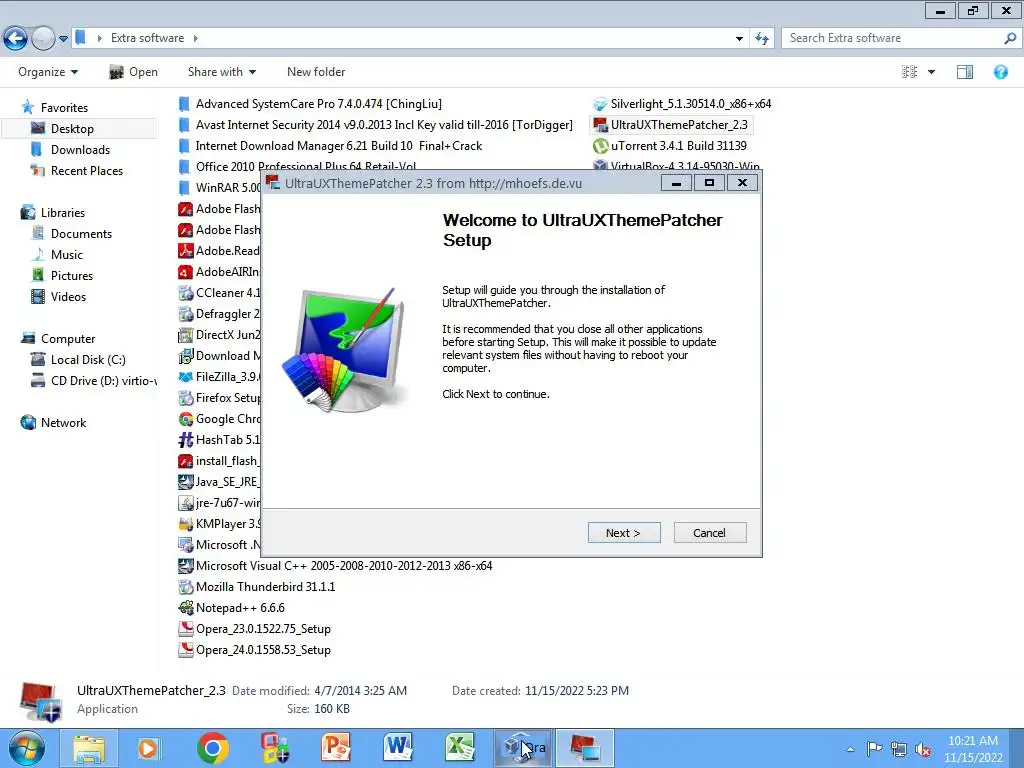
Task: Click Next in UltraUXThemePatcher setup
Action: (x=624, y=533)
